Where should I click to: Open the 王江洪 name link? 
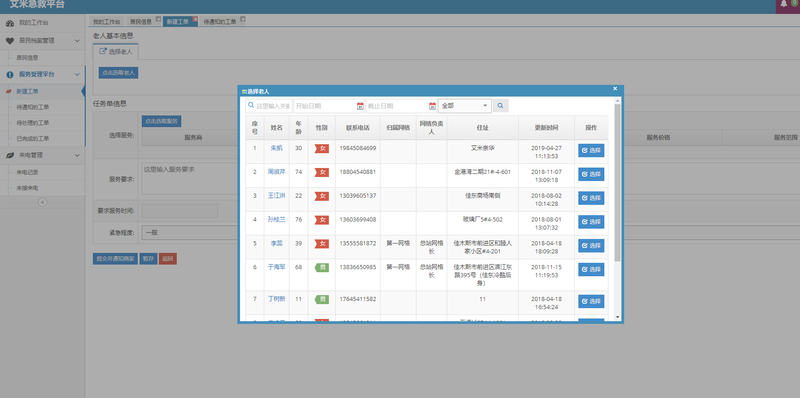pyautogui.click(x=276, y=195)
